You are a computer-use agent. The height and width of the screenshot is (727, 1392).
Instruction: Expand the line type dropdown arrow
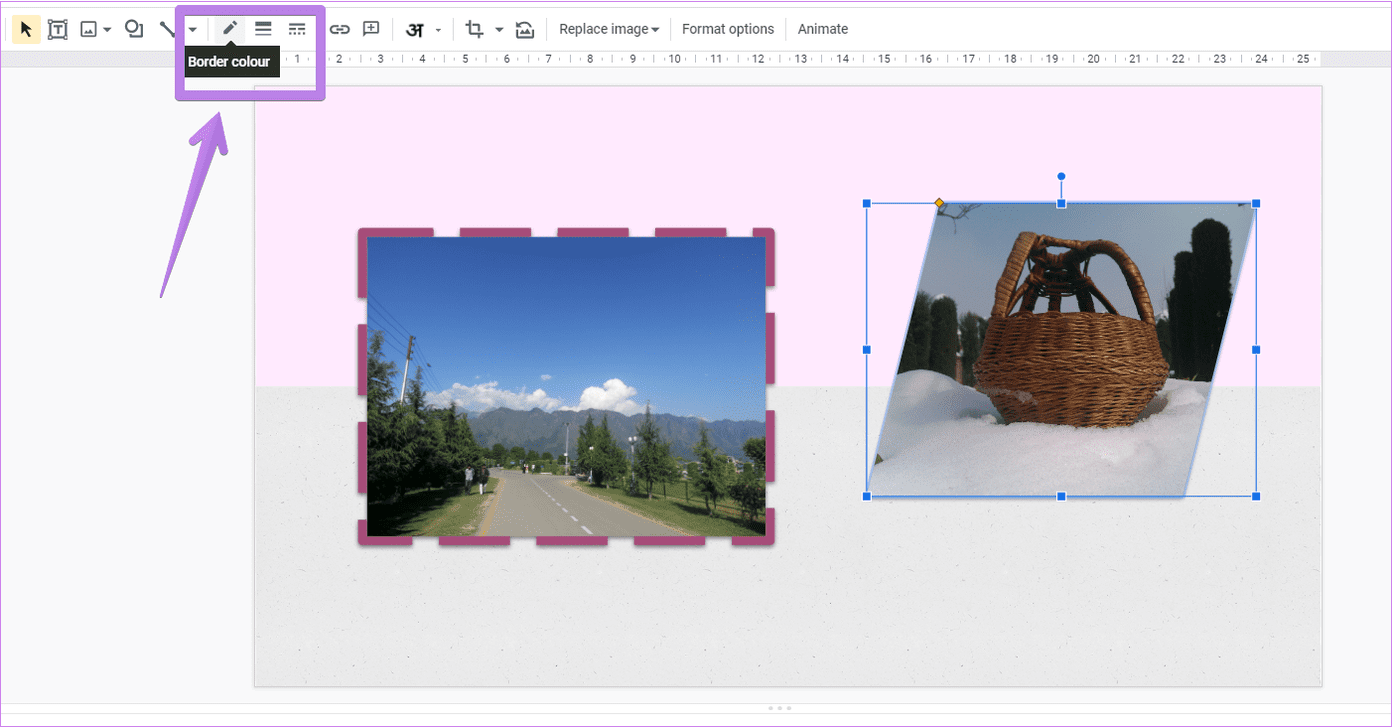192,30
